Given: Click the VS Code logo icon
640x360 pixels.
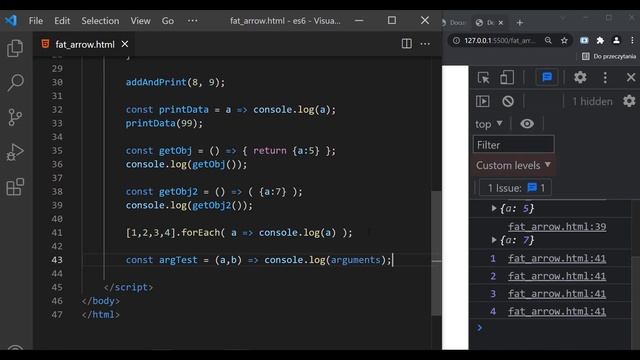Looking at the screenshot, I should point(10,20).
